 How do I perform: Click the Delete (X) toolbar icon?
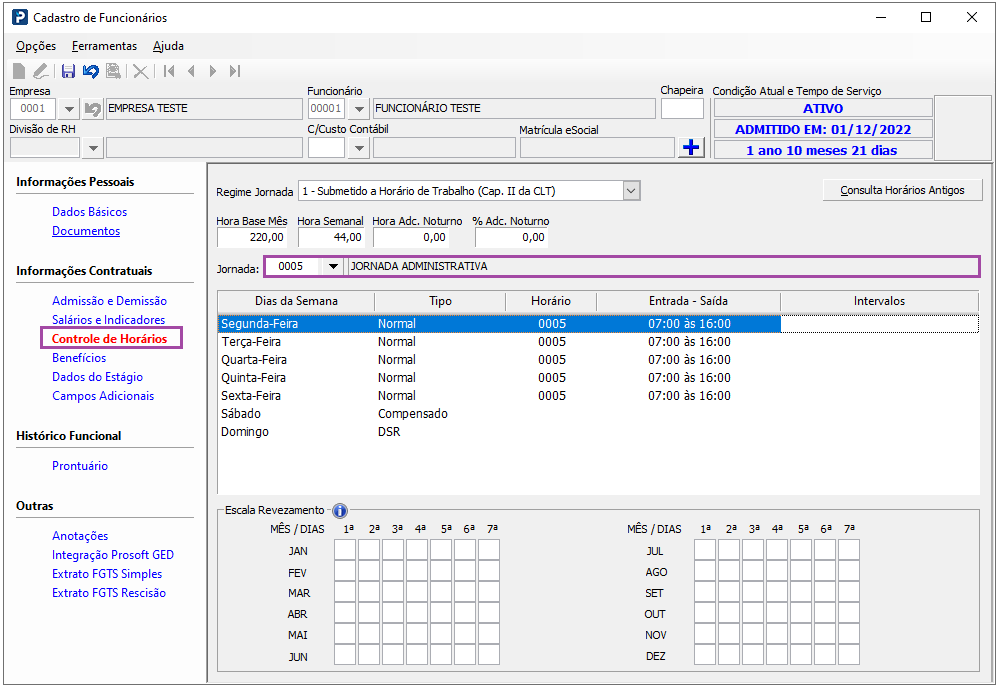click(141, 71)
